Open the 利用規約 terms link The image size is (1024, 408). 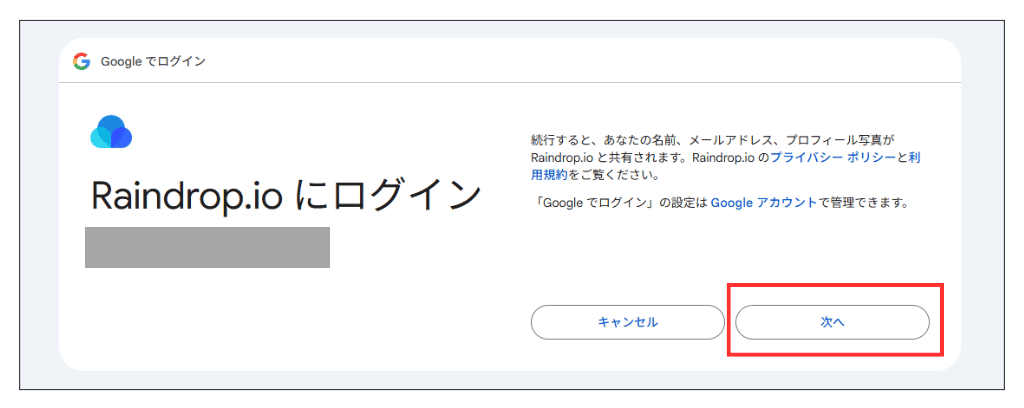tap(549, 174)
